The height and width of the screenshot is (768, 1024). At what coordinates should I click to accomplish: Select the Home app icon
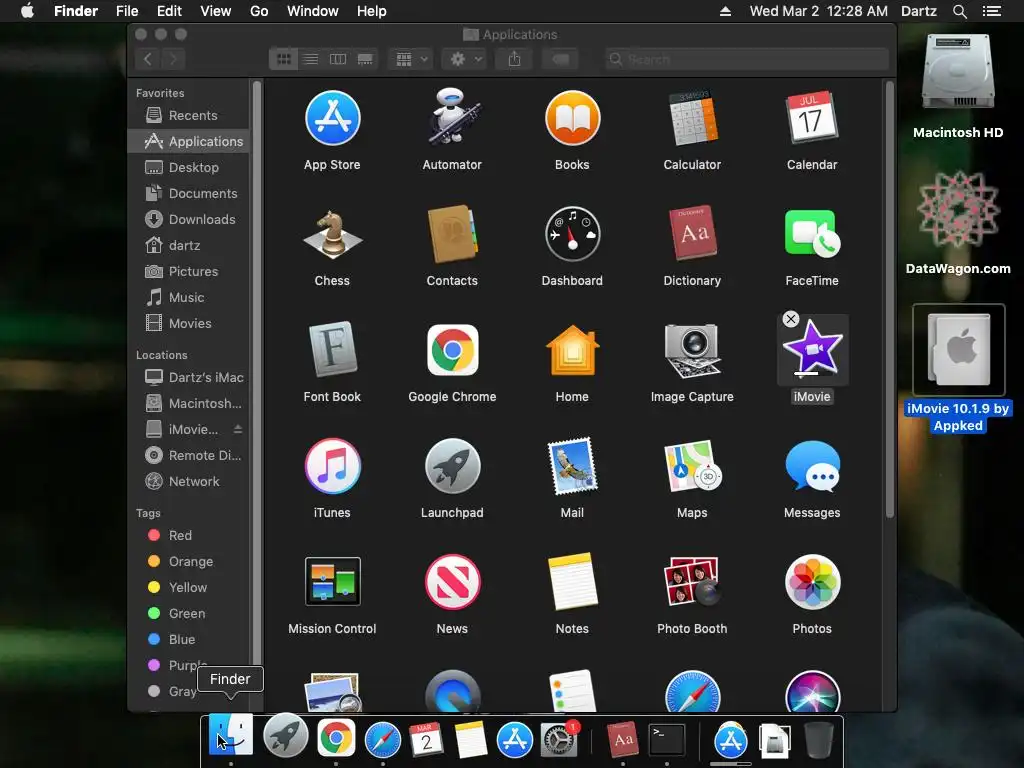(572, 350)
